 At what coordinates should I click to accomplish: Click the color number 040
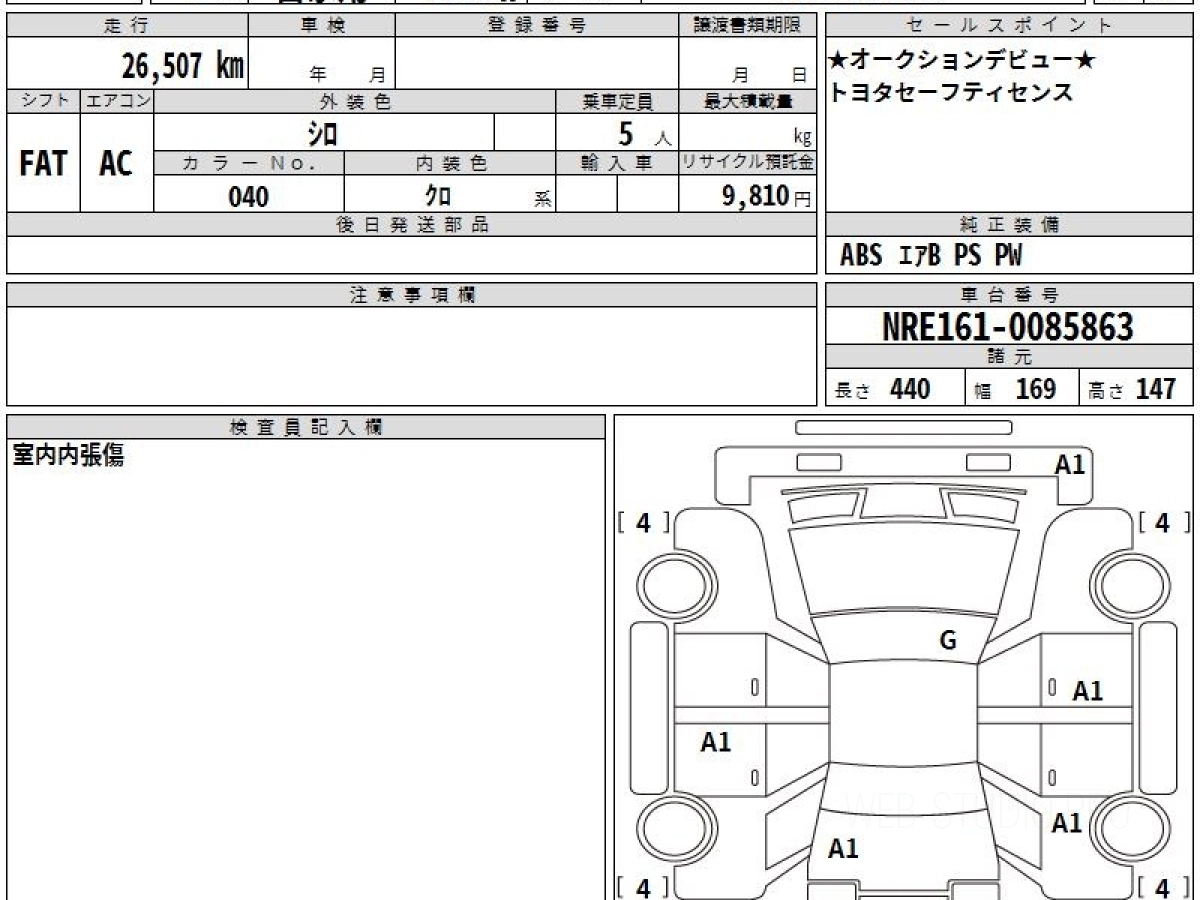pyautogui.click(x=249, y=196)
